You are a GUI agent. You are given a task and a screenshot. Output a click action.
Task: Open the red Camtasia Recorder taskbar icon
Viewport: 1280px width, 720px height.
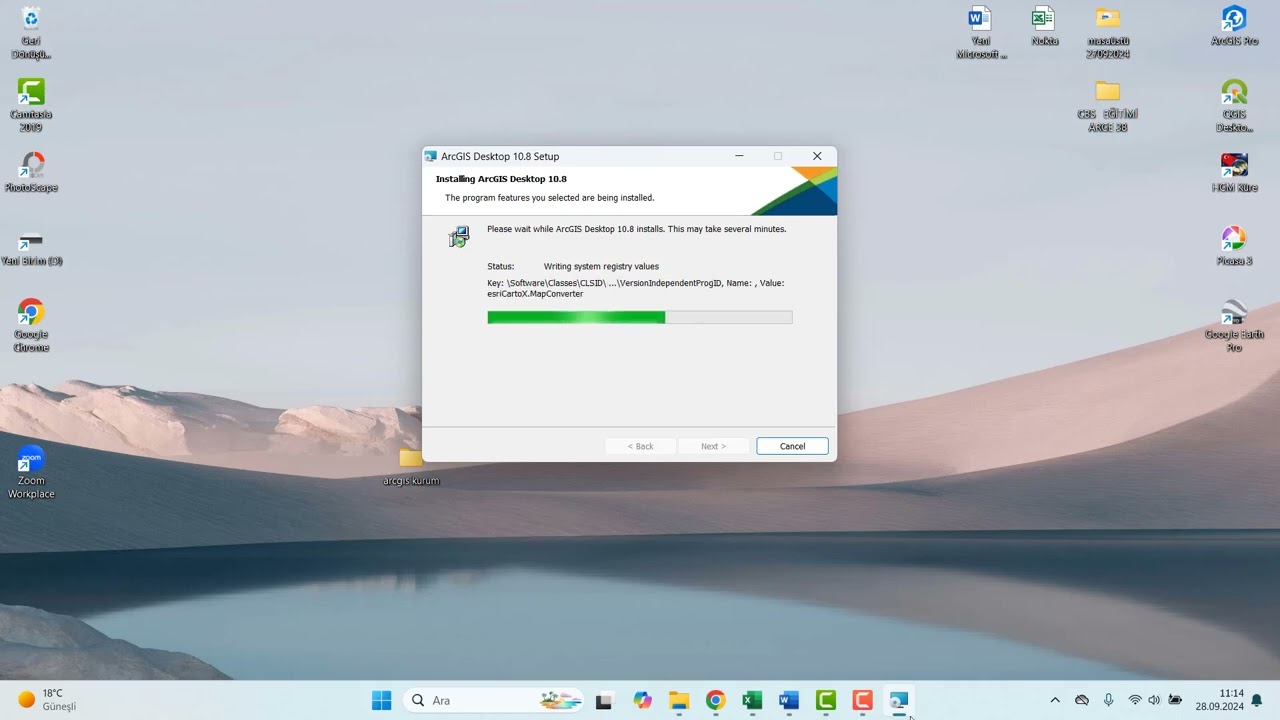[x=862, y=701]
